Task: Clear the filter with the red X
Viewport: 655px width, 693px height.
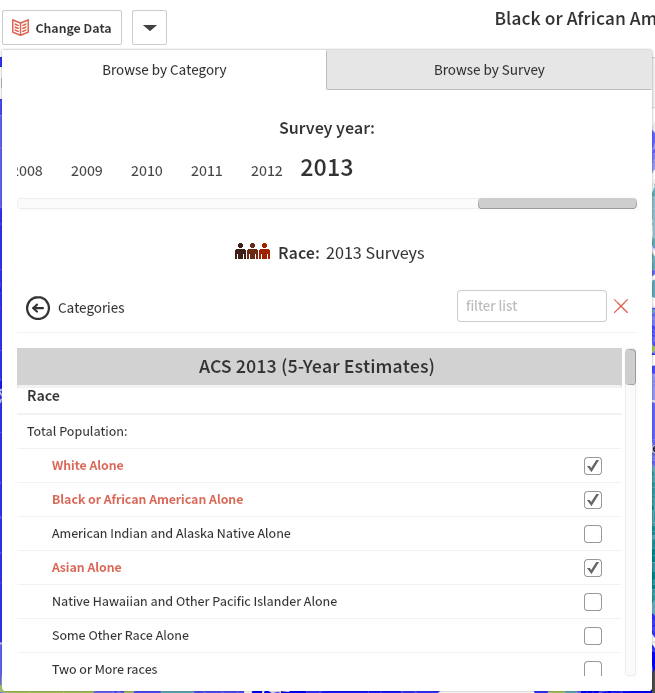Action: pos(621,306)
